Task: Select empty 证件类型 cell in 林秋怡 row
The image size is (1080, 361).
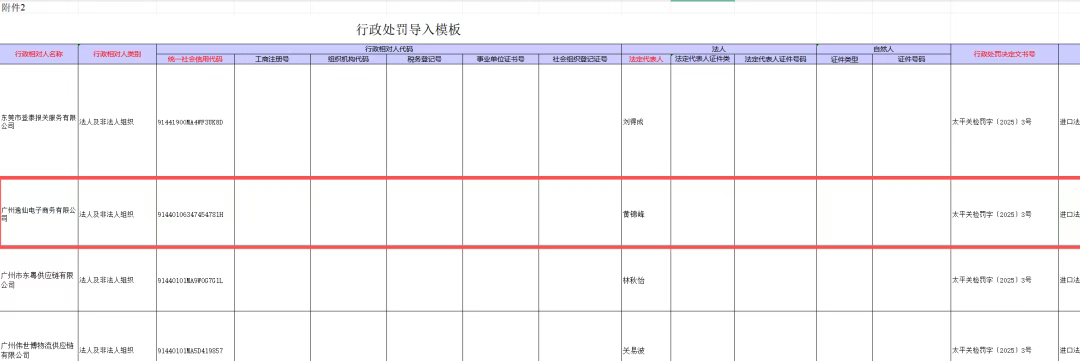Action: pyautogui.click(x=844, y=280)
